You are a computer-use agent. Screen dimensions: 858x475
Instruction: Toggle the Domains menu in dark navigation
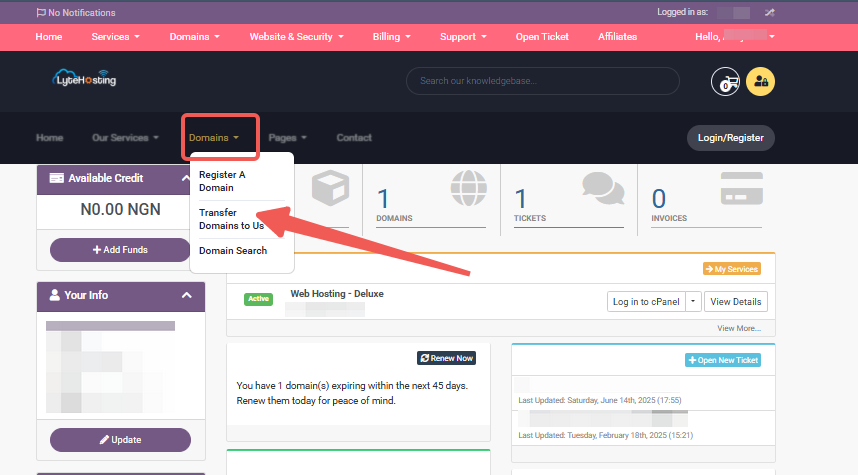(x=214, y=138)
